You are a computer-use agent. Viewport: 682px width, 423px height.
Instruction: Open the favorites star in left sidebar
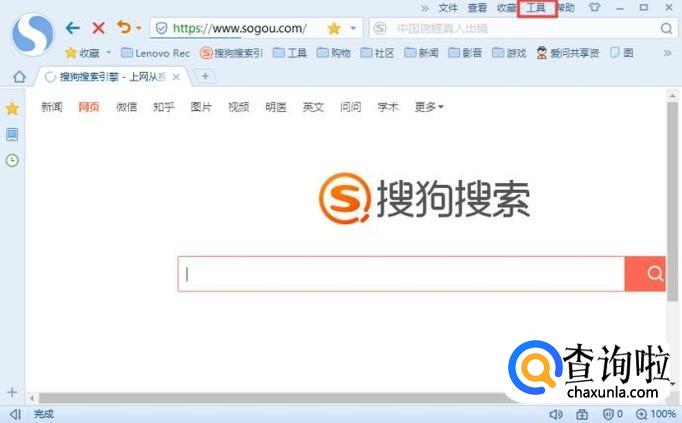point(12,109)
